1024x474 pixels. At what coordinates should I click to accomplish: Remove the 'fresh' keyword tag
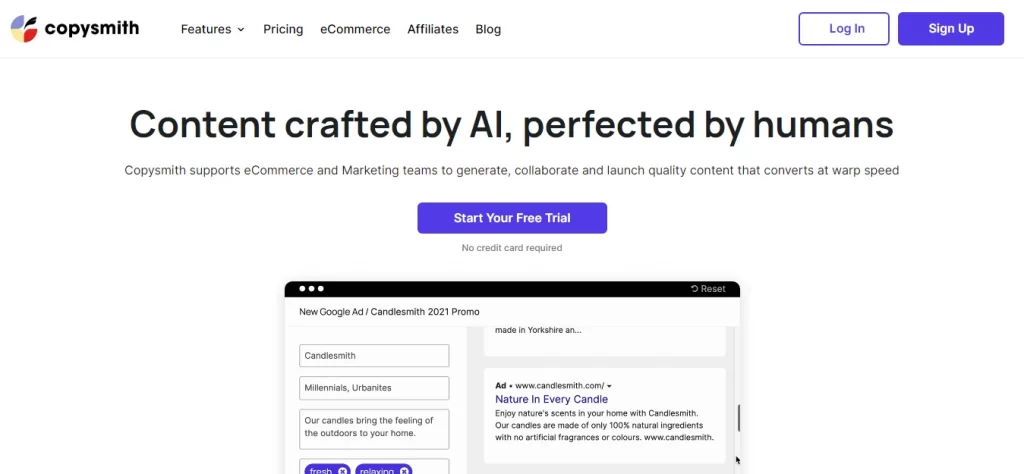pos(343,471)
